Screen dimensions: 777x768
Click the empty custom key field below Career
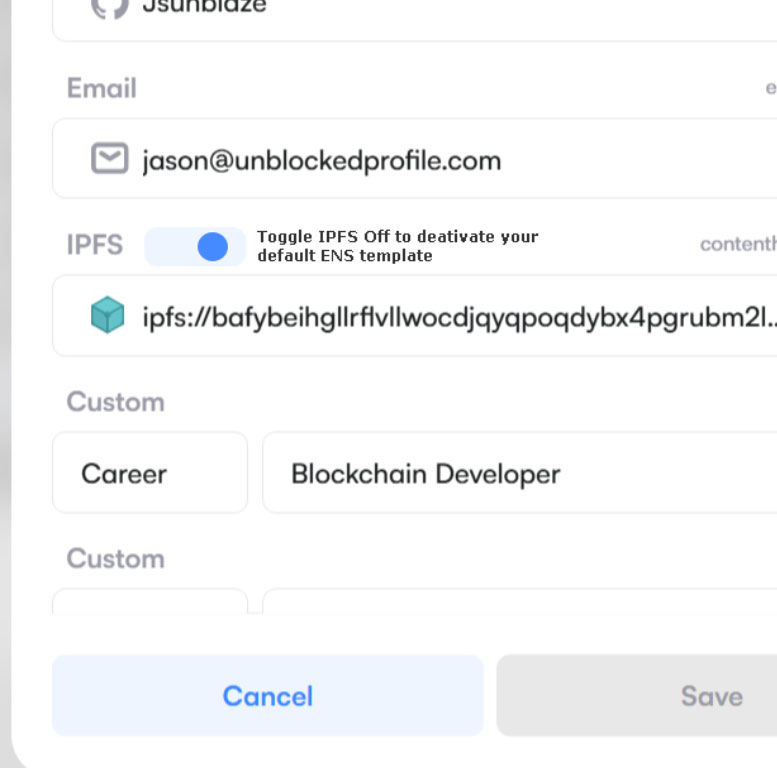150,601
